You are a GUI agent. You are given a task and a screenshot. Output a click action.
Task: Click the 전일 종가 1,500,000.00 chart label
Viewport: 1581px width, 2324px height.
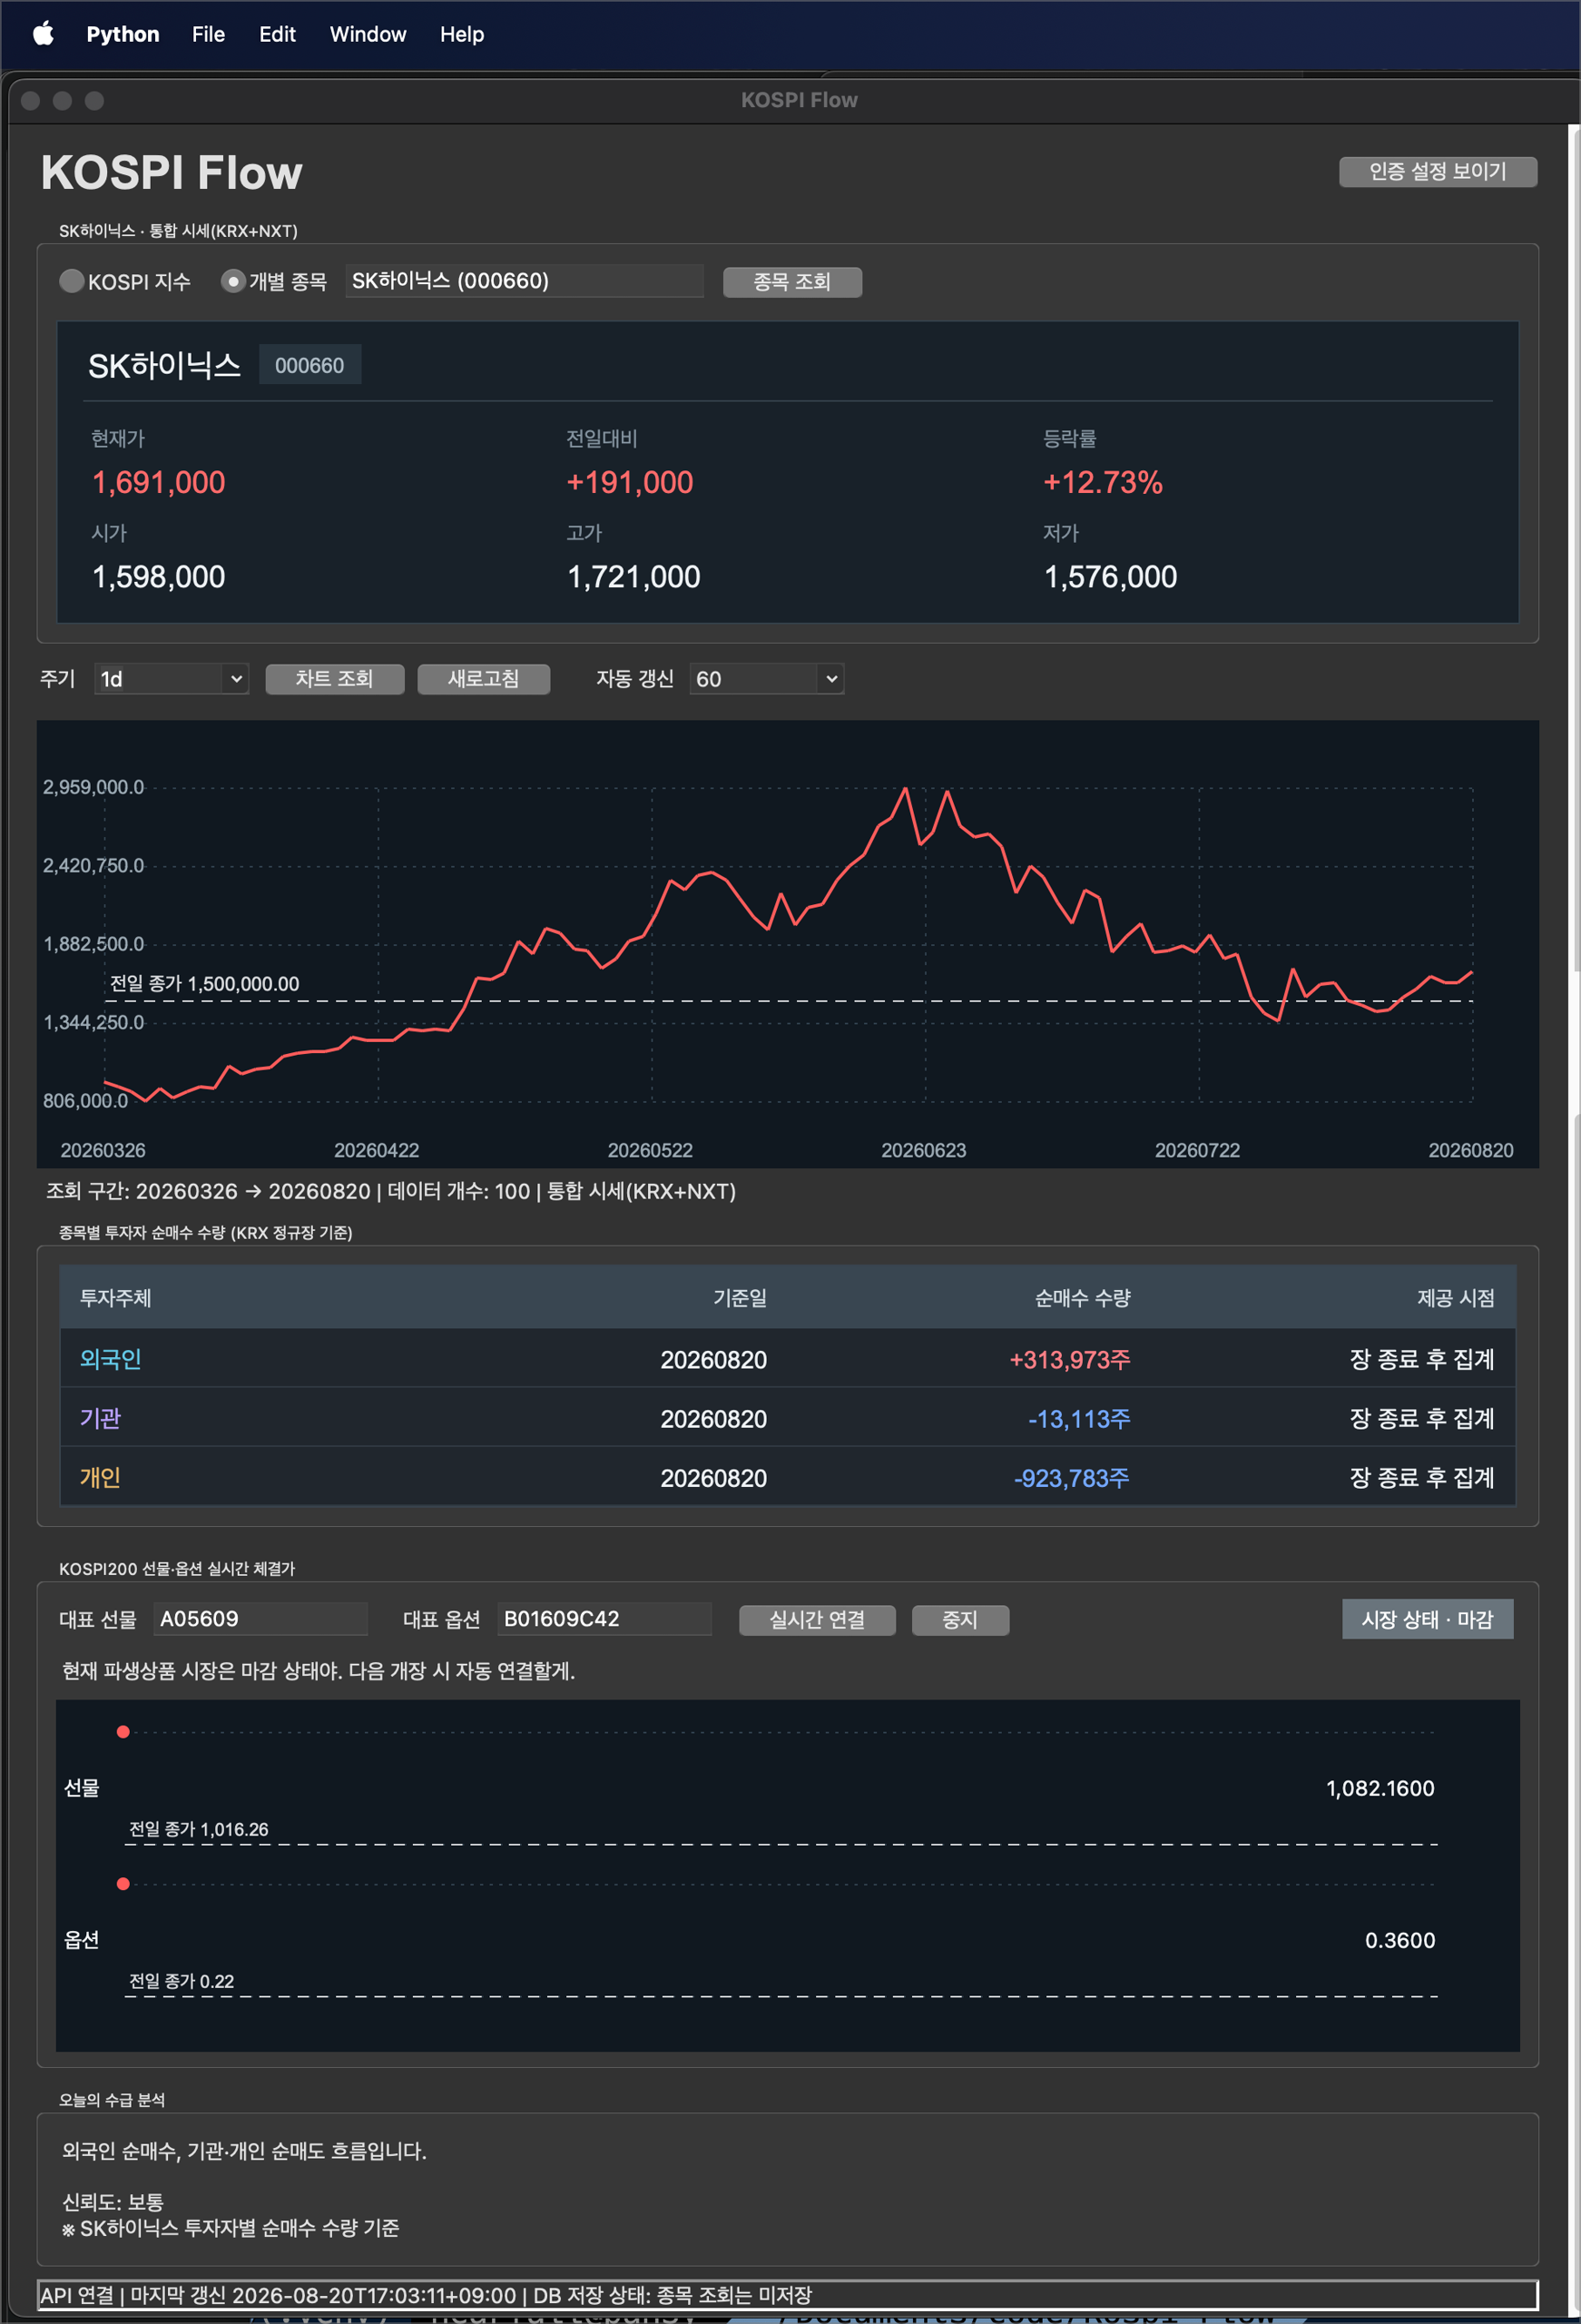click(x=204, y=983)
